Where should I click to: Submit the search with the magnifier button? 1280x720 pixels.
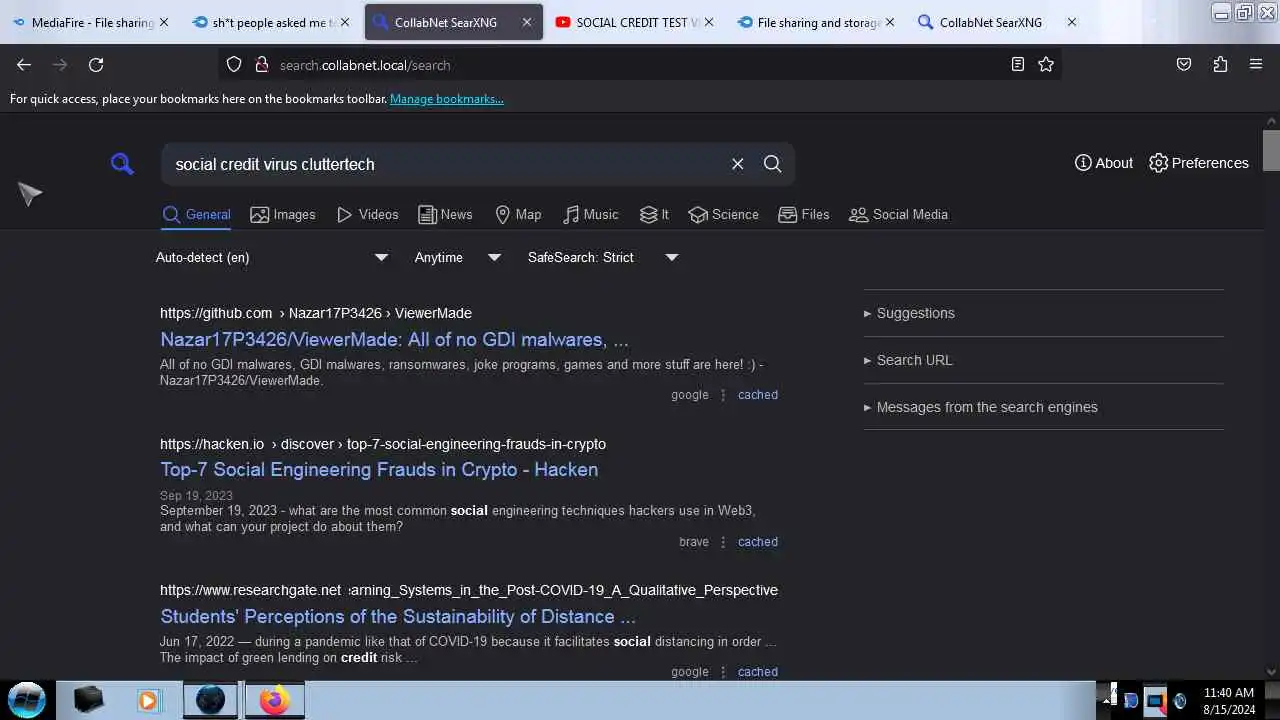click(772, 164)
